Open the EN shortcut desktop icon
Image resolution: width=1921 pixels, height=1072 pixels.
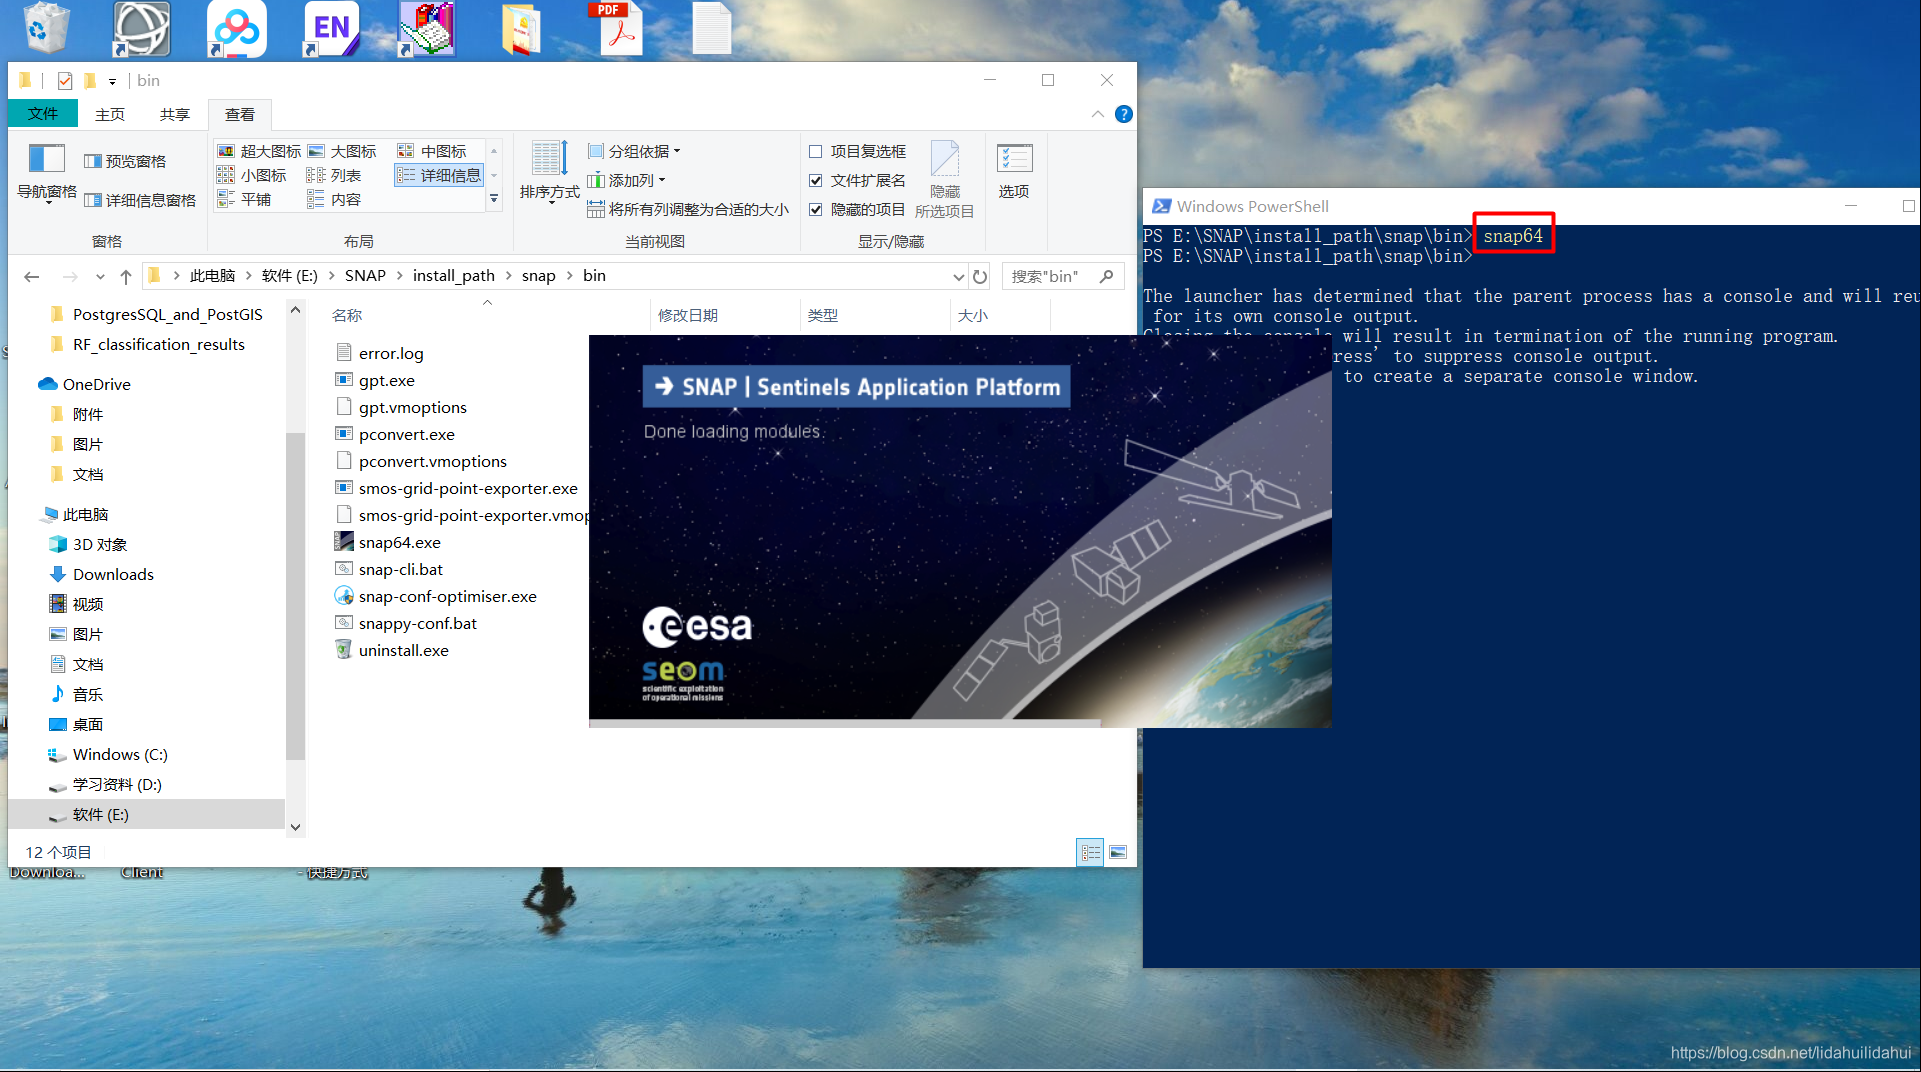click(331, 28)
